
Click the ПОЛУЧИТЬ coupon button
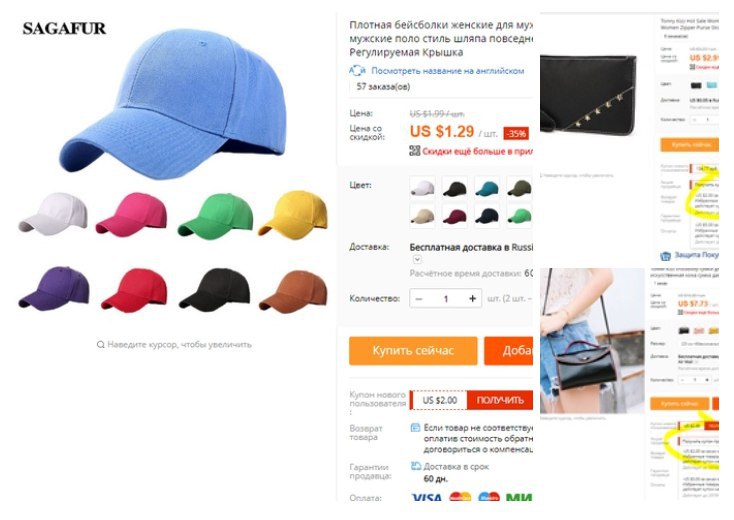coord(500,400)
